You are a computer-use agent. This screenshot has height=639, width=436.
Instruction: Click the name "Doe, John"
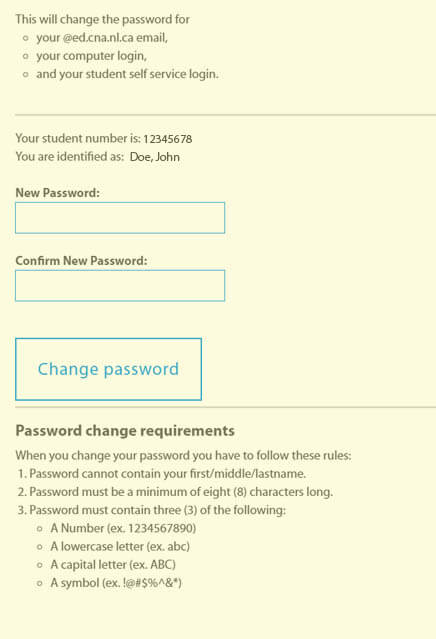155,157
